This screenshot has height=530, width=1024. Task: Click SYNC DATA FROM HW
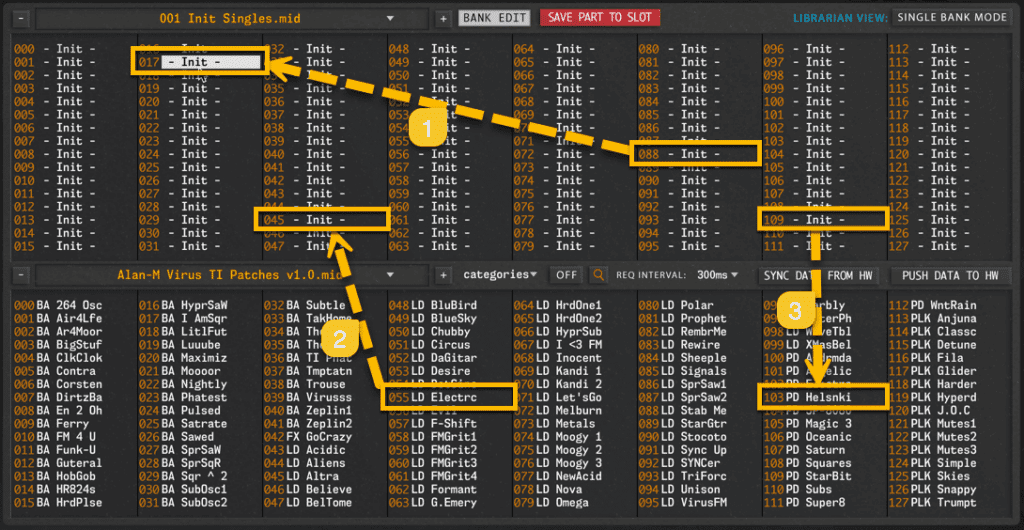point(818,275)
